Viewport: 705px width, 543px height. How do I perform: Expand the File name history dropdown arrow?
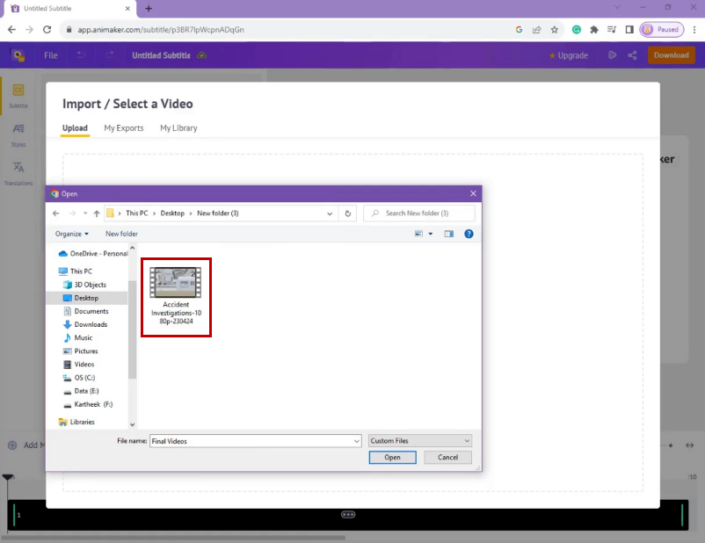[x=356, y=441]
